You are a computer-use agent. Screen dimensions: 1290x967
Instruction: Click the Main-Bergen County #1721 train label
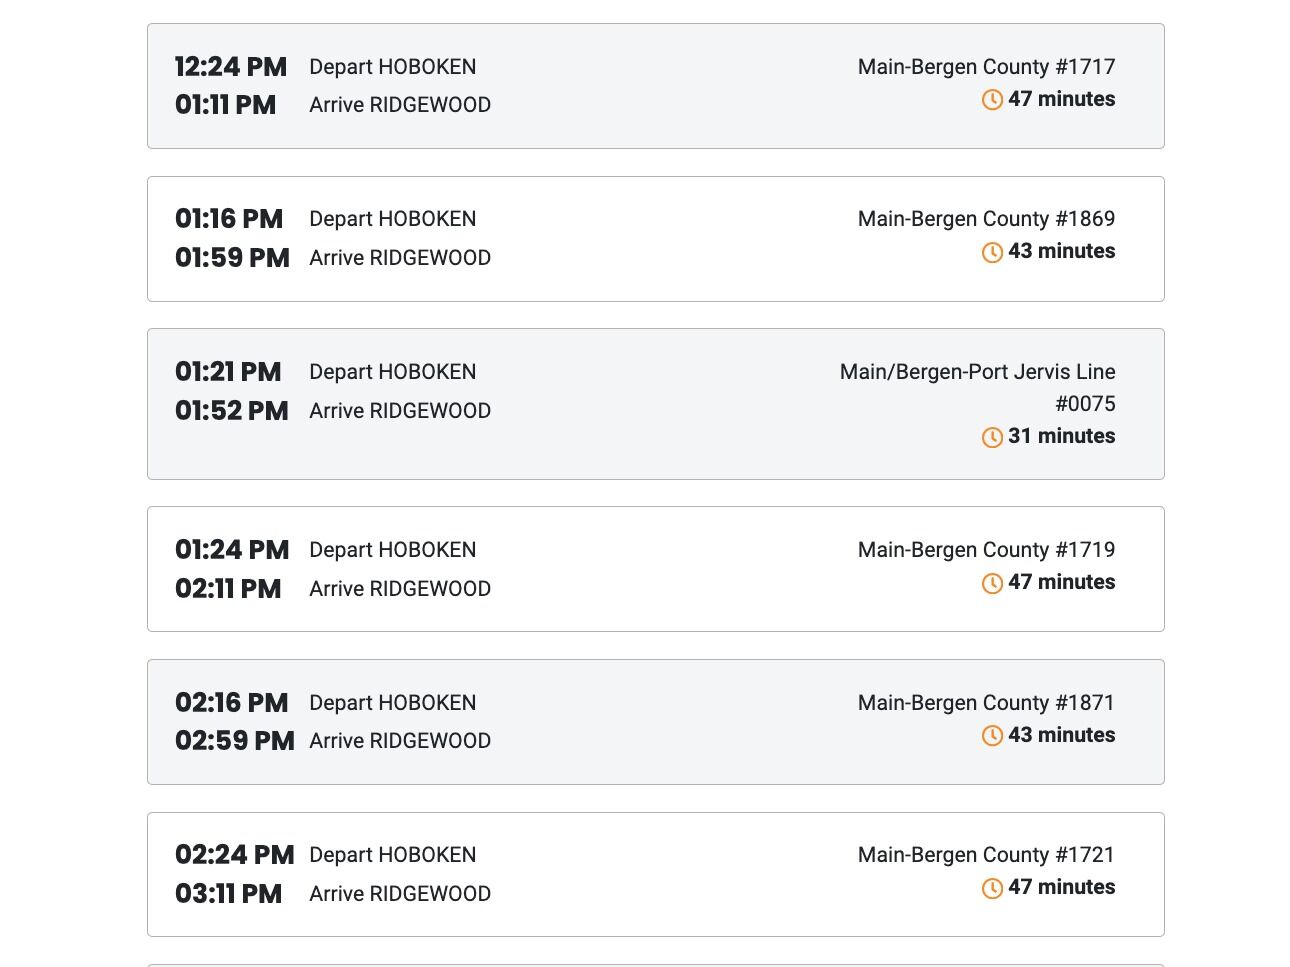[x=986, y=855]
